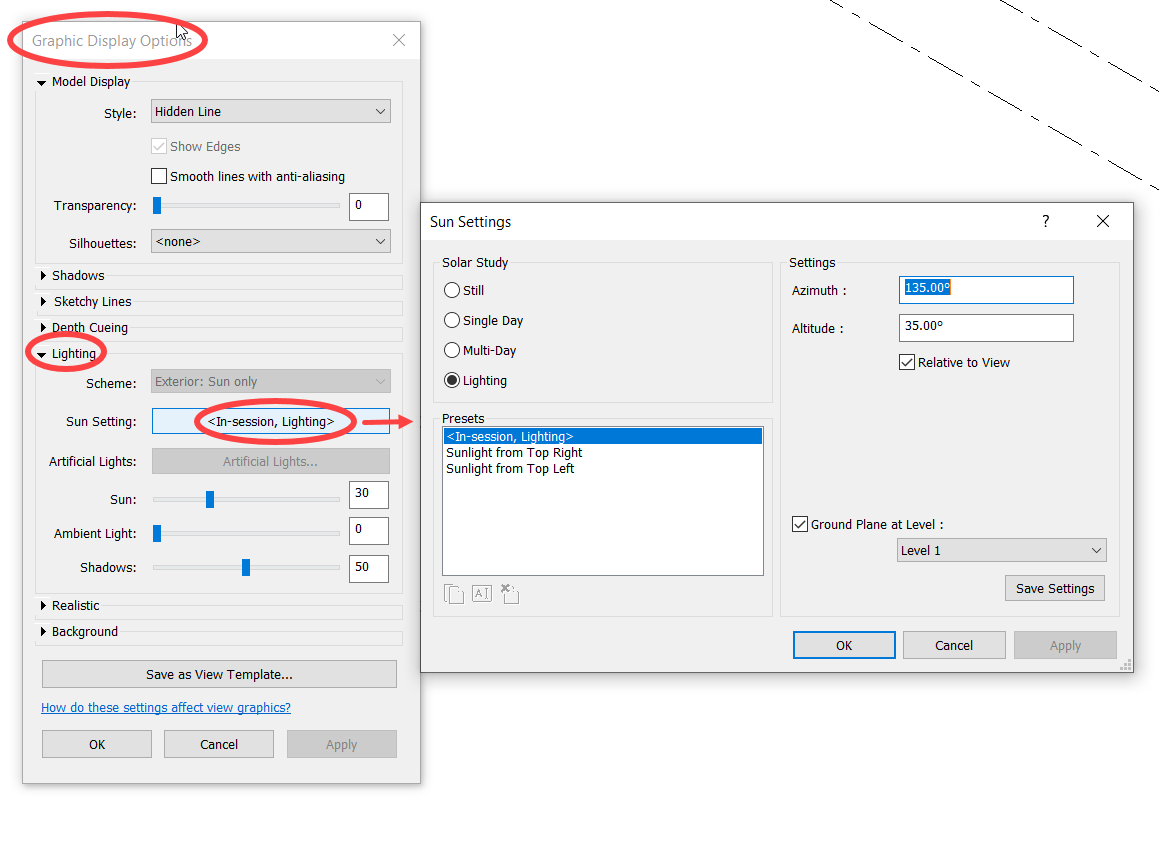Image resolution: width=1165 pixels, height=846 pixels.
Task: Click Save Settings in Sun Settings
Action: [1055, 588]
